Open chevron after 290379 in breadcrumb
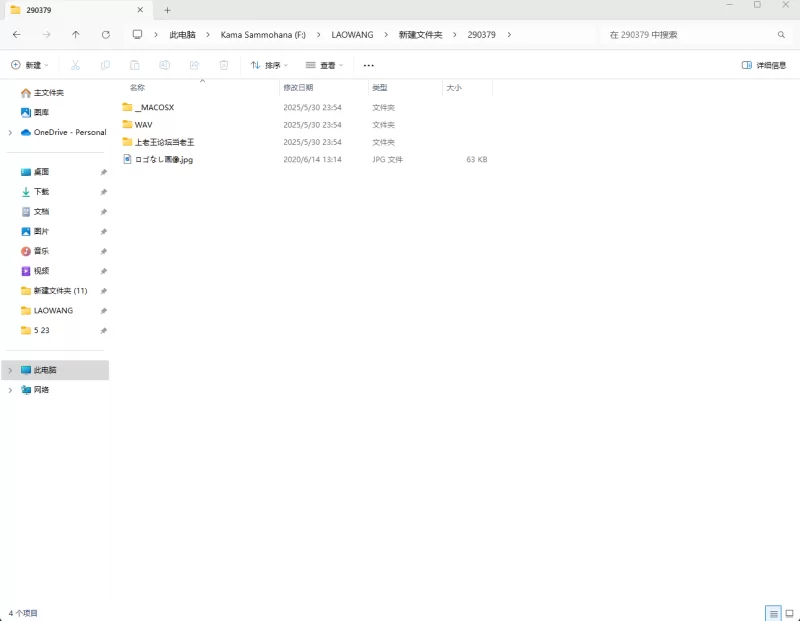800x621 pixels. (509, 35)
